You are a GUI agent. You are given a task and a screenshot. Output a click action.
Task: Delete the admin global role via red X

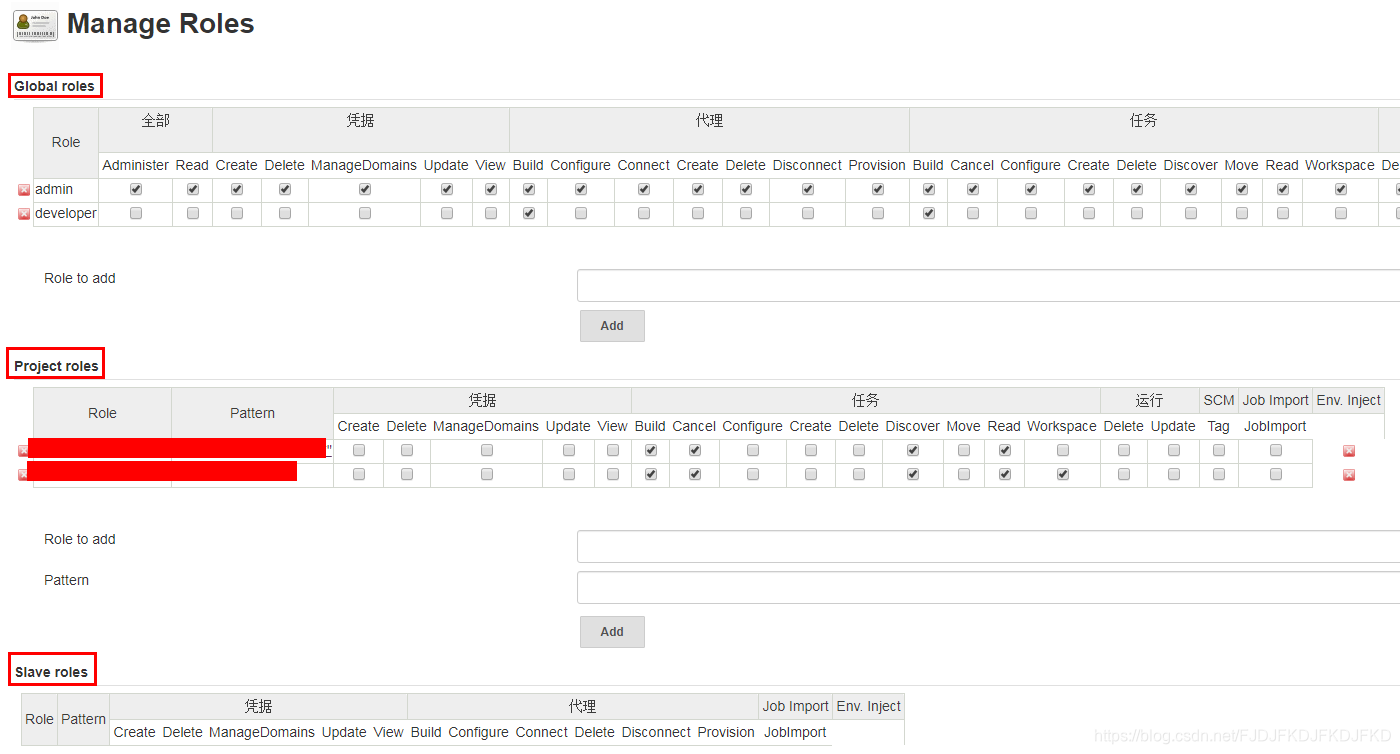[x=24, y=190]
